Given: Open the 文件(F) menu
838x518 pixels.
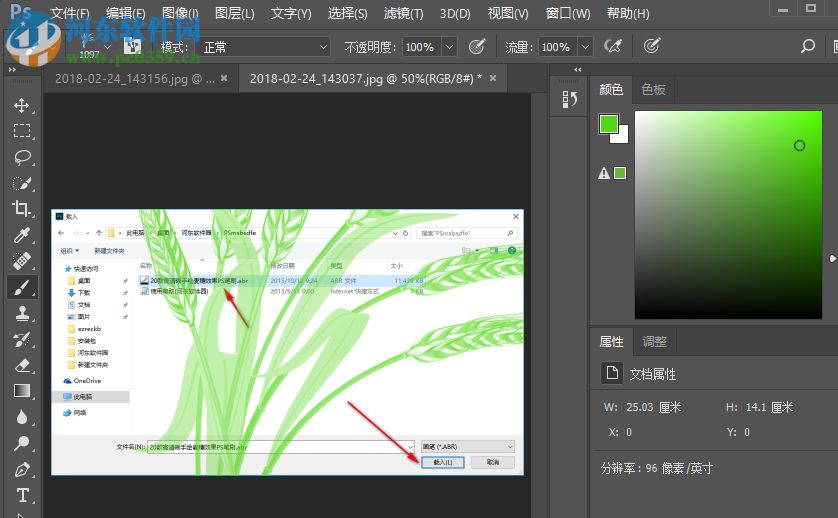Looking at the screenshot, I should point(69,13).
